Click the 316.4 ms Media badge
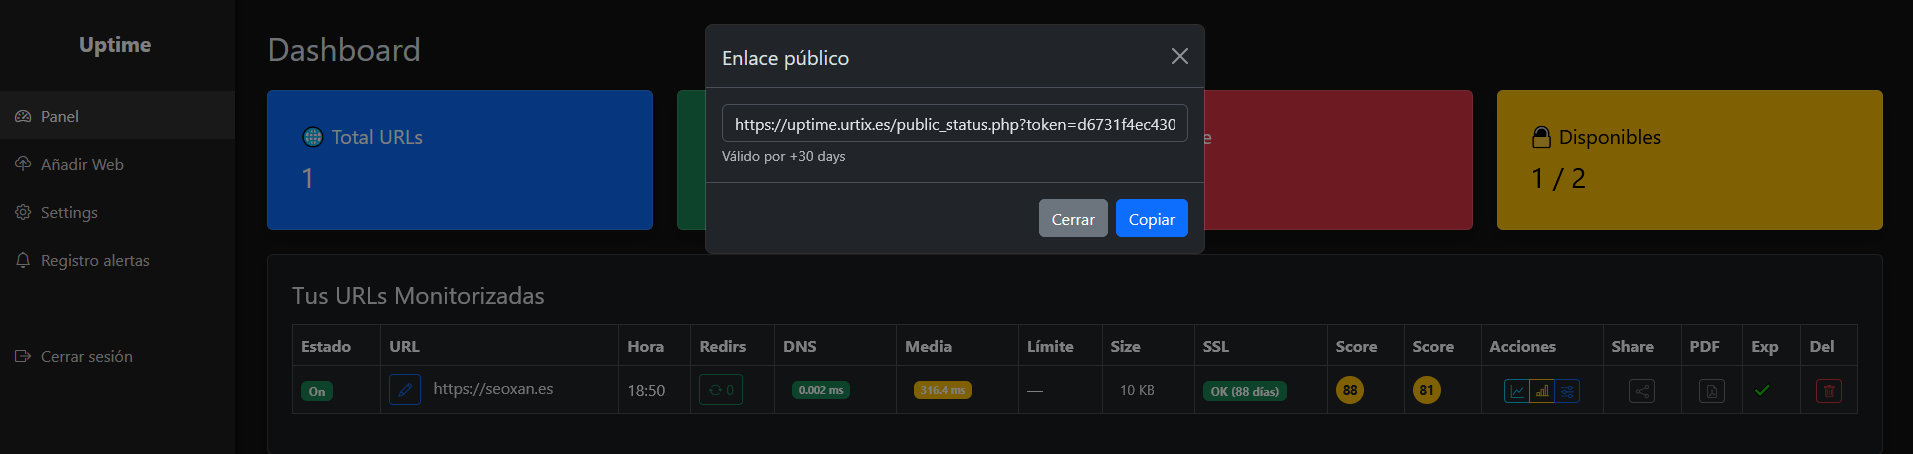 point(943,390)
